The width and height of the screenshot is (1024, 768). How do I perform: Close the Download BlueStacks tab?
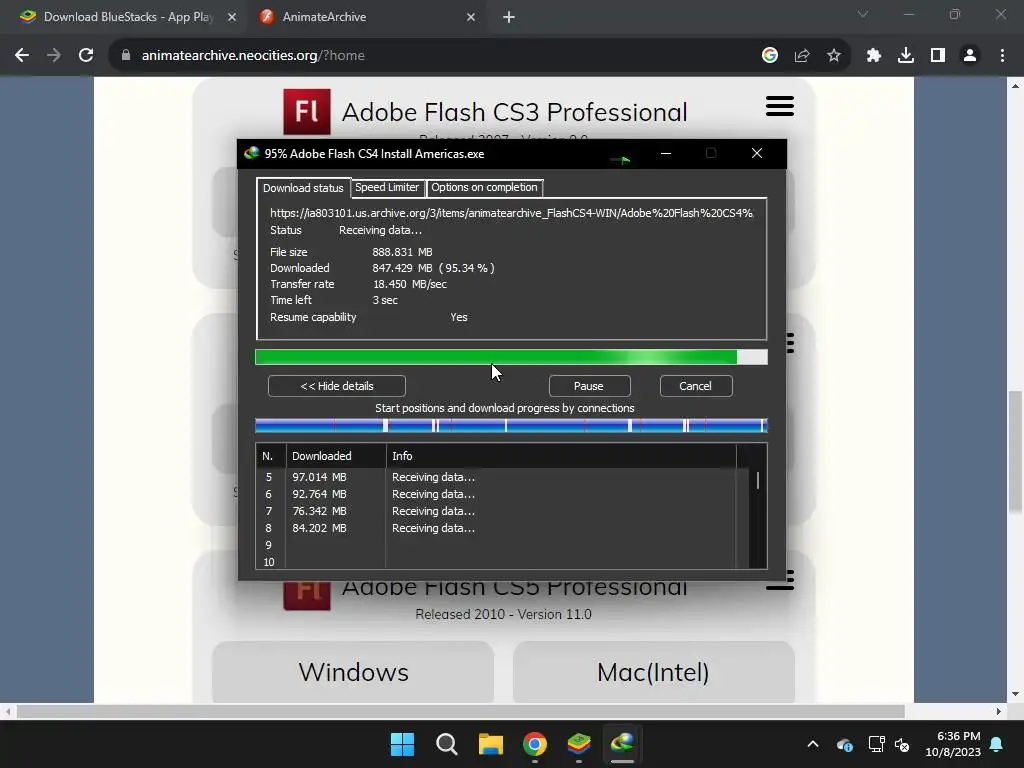pos(232,17)
